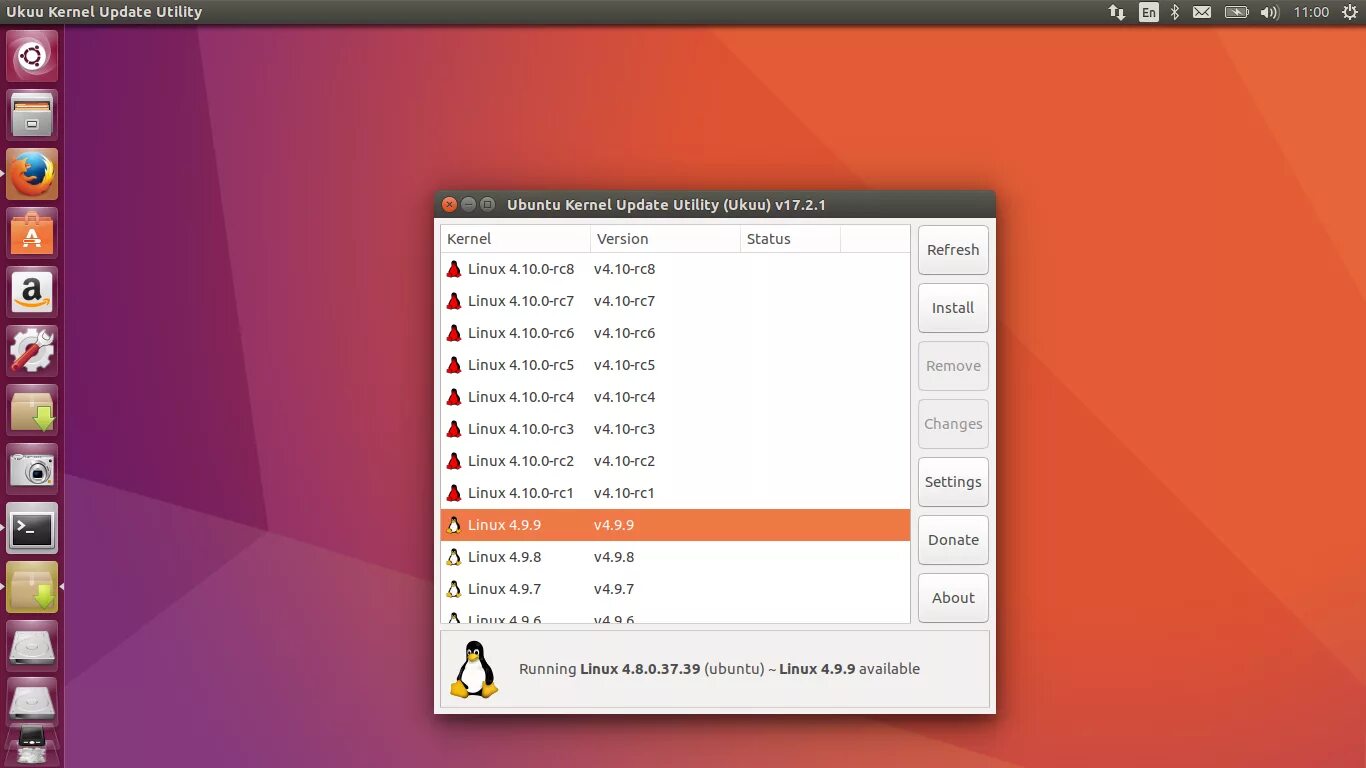Sort list by Kernel column header

pyautogui.click(x=516, y=239)
